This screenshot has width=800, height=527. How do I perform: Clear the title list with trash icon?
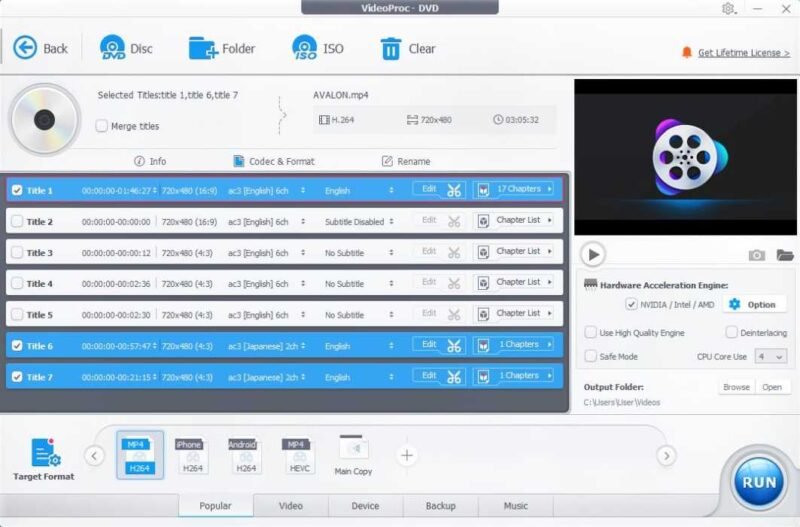pyautogui.click(x=391, y=48)
